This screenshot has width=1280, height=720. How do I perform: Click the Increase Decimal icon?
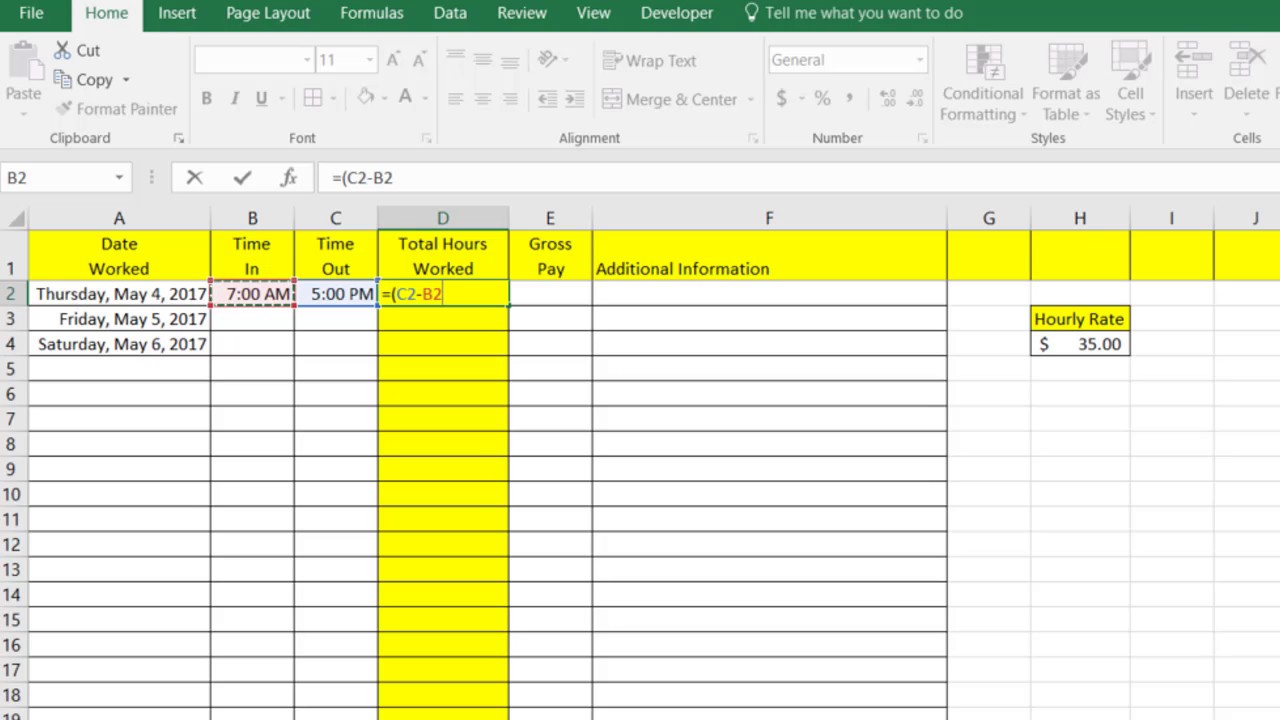[x=888, y=97]
